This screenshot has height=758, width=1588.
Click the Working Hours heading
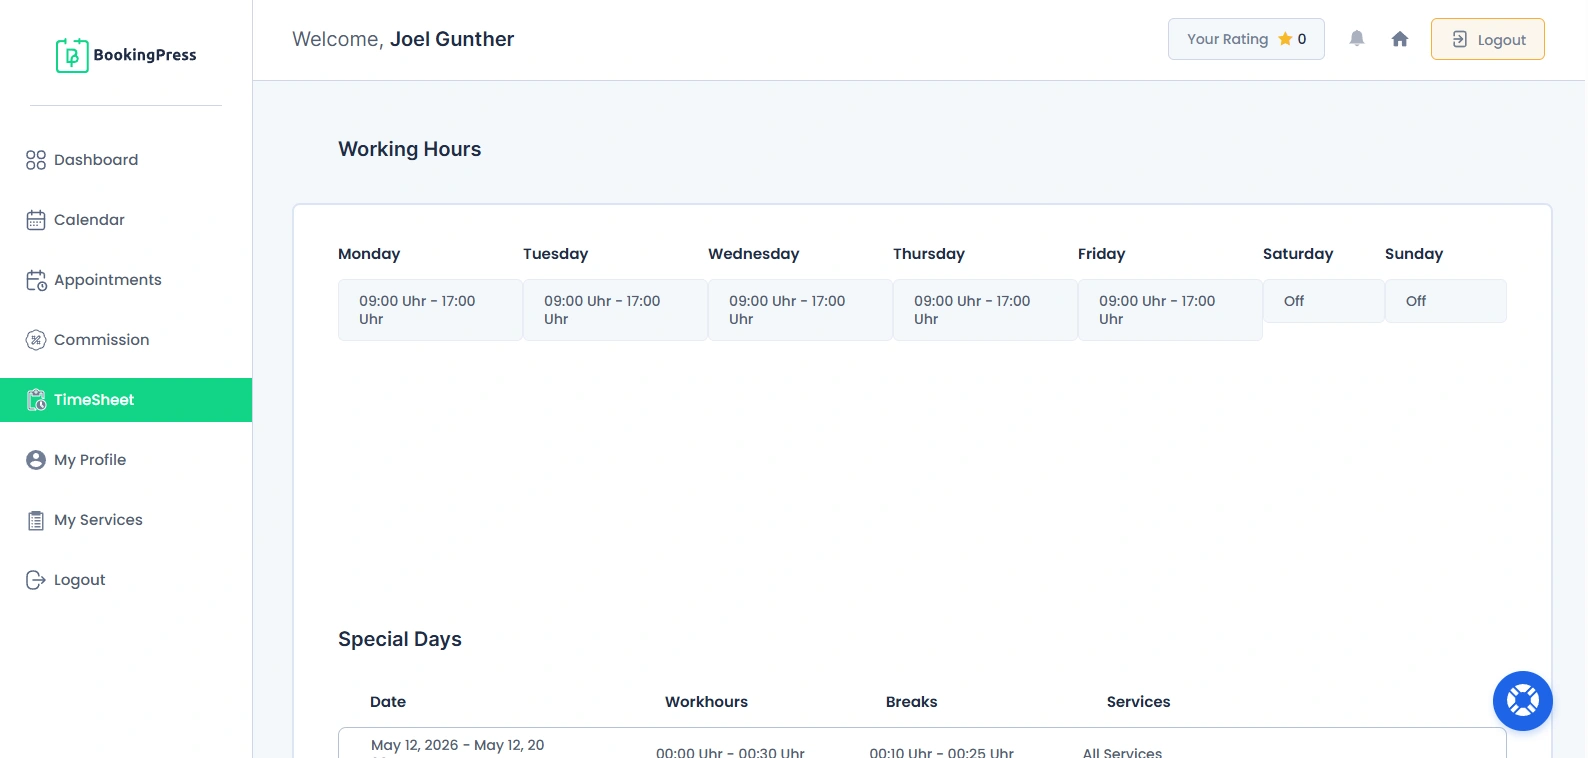[409, 149]
